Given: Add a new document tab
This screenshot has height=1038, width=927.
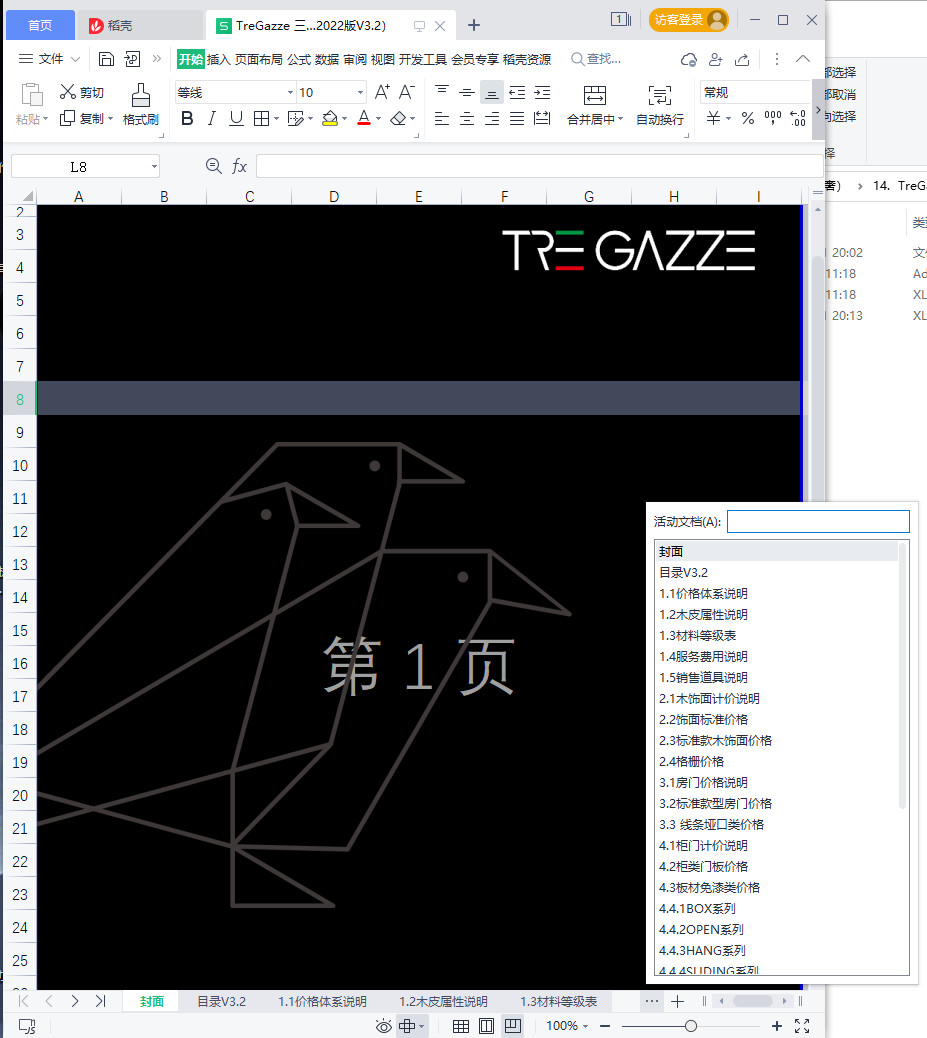Looking at the screenshot, I should pos(473,25).
